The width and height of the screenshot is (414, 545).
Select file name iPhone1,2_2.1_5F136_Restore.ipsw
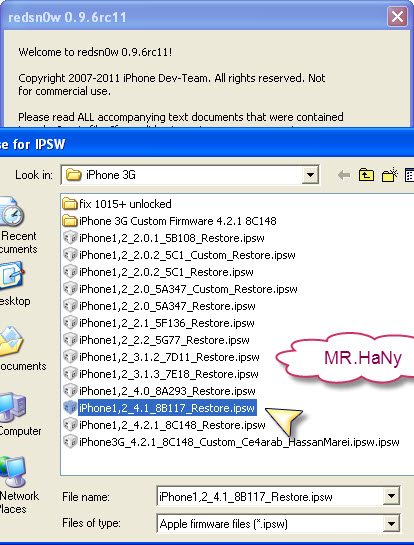(x=167, y=323)
